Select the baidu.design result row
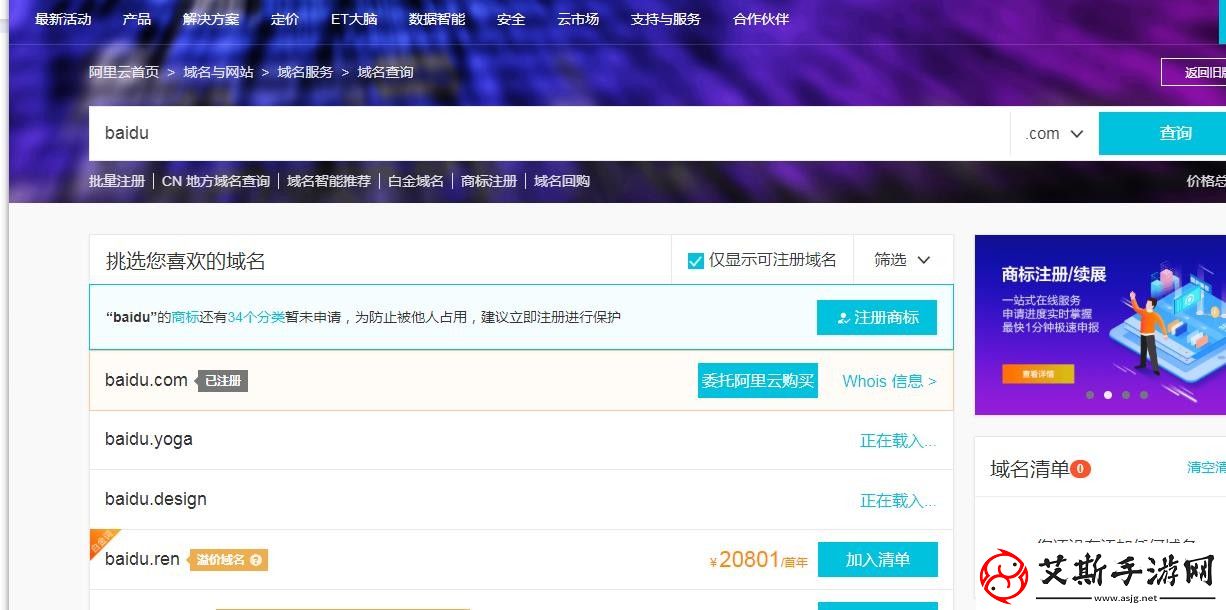Screen dimensions: 1226x610 point(521,500)
